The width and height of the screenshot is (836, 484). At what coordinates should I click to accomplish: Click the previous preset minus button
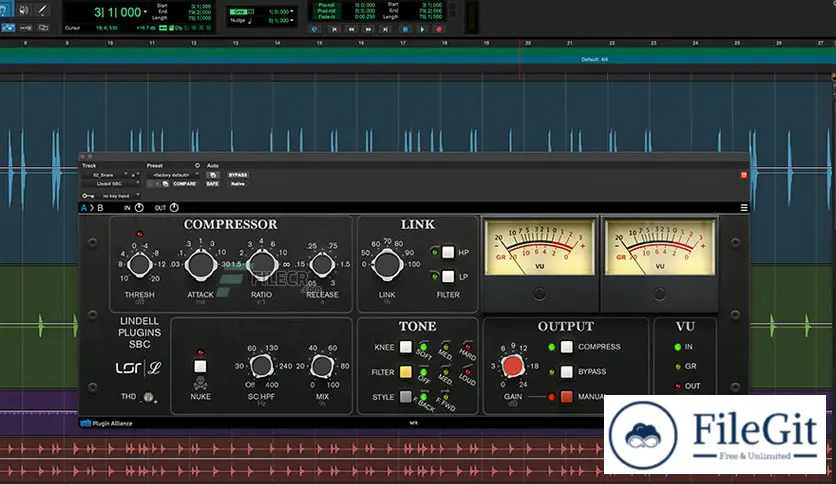pos(150,184)
